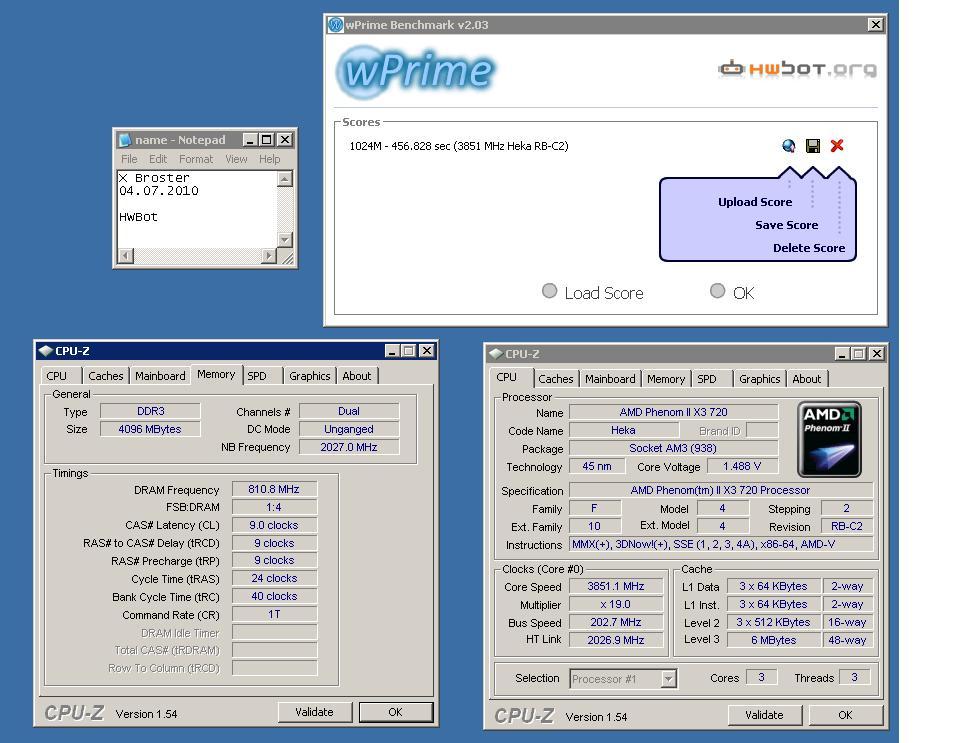
Task: Switch to About tab in left CPU-Z window
Action: pyautogui.click(x=357, y=376)
